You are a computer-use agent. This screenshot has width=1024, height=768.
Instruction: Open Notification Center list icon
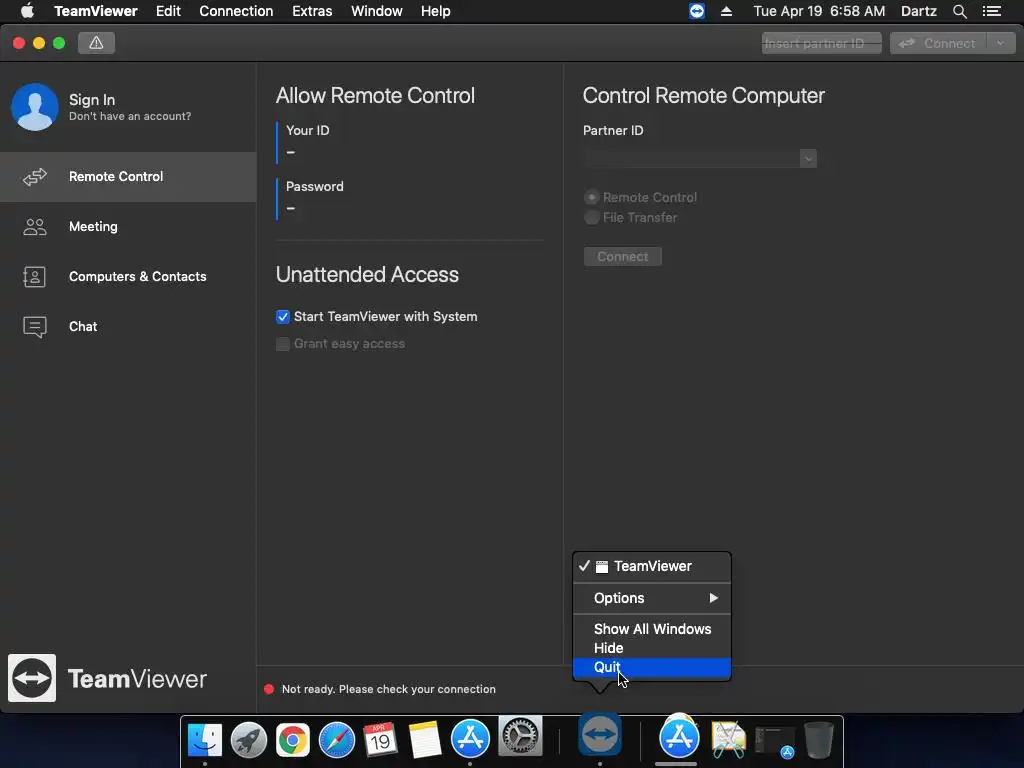(x=992, y=11)
